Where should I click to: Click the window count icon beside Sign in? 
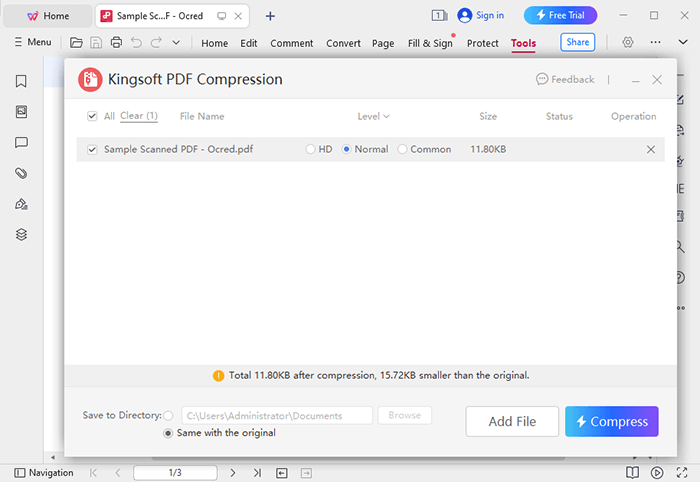pos(440,16)
